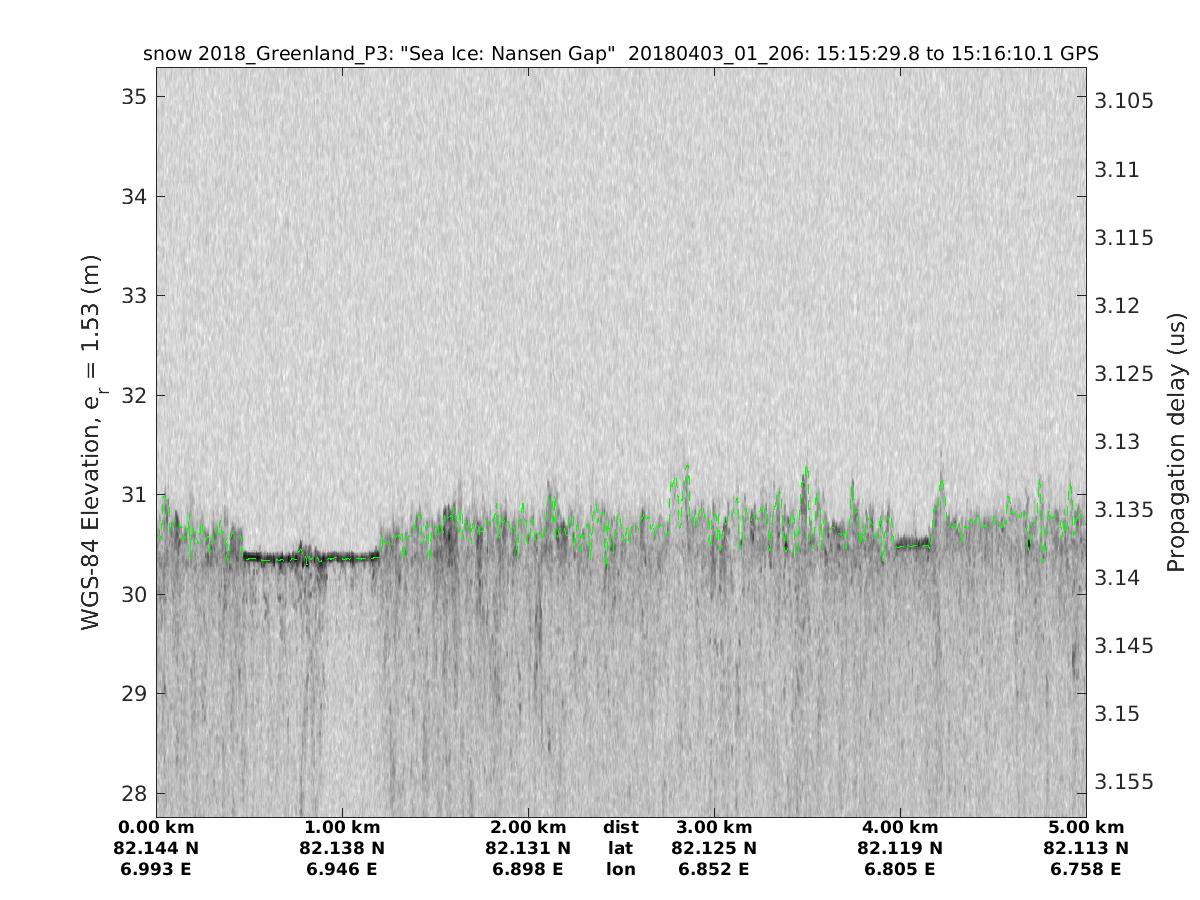
Task: Click the 3.14 propagation delay tick label
Action: pos(1120,577)
